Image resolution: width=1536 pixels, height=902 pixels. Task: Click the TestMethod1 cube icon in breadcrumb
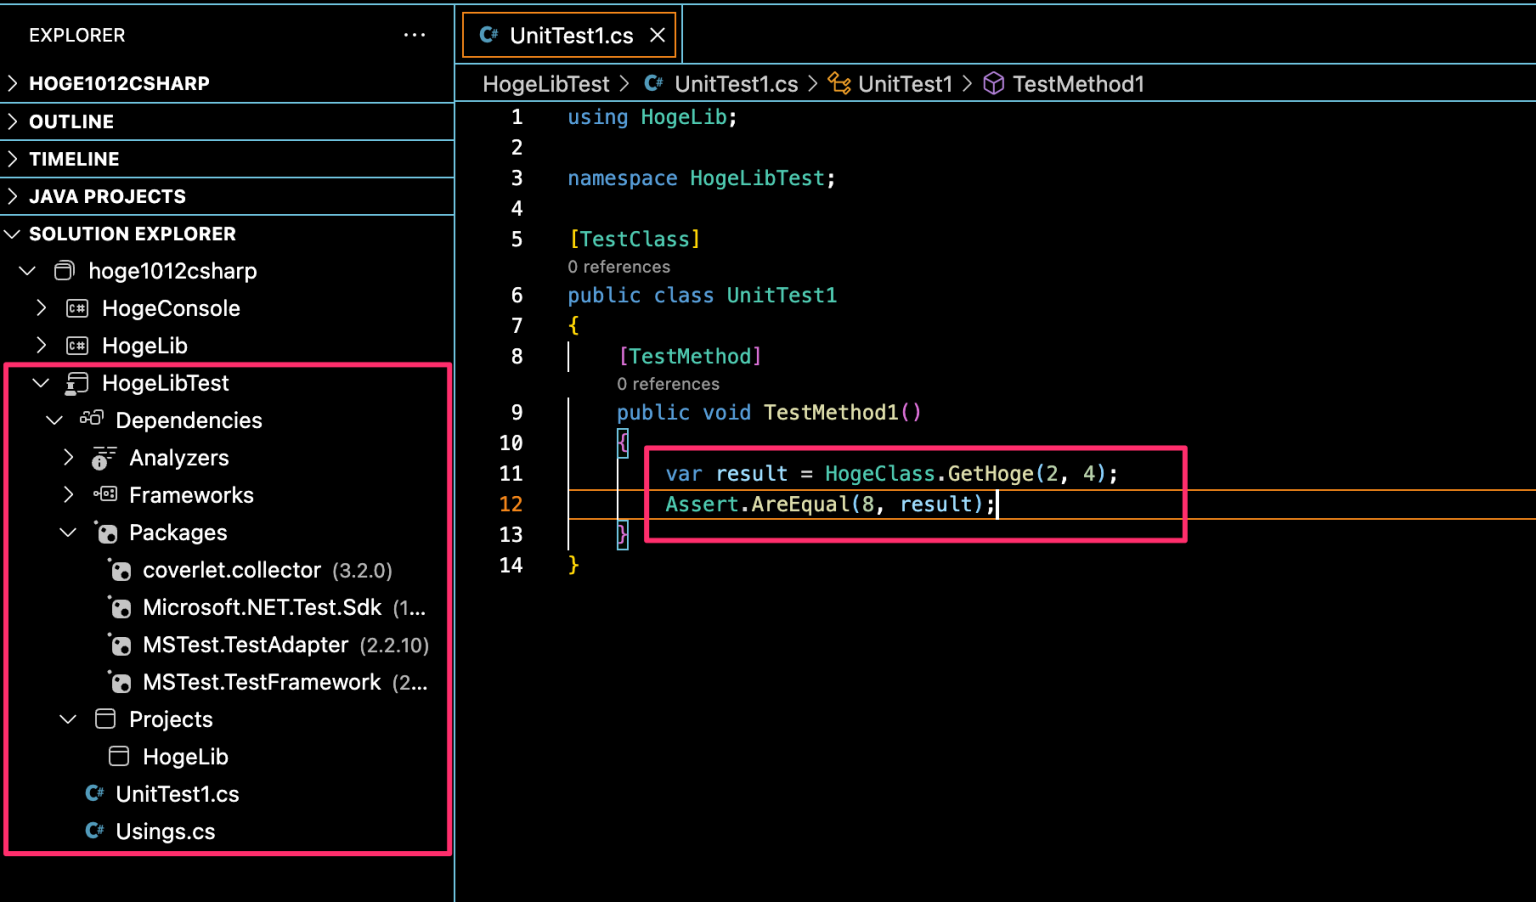[x=993, y=84]
